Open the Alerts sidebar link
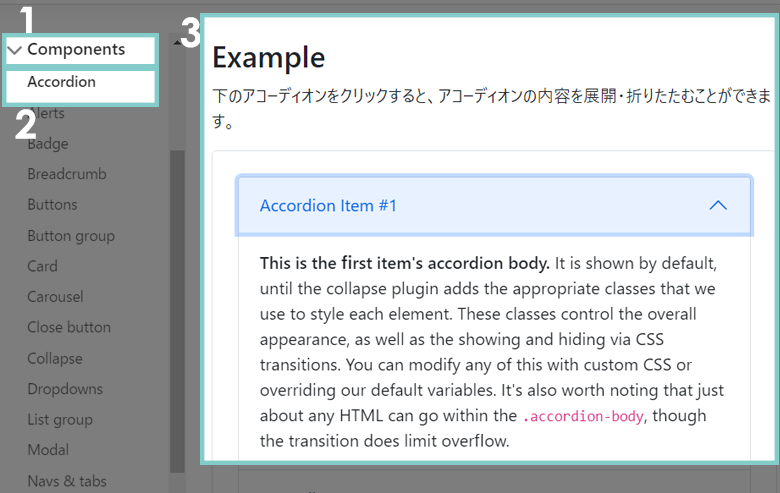This screenshot has height=493, width=780. 47,113
